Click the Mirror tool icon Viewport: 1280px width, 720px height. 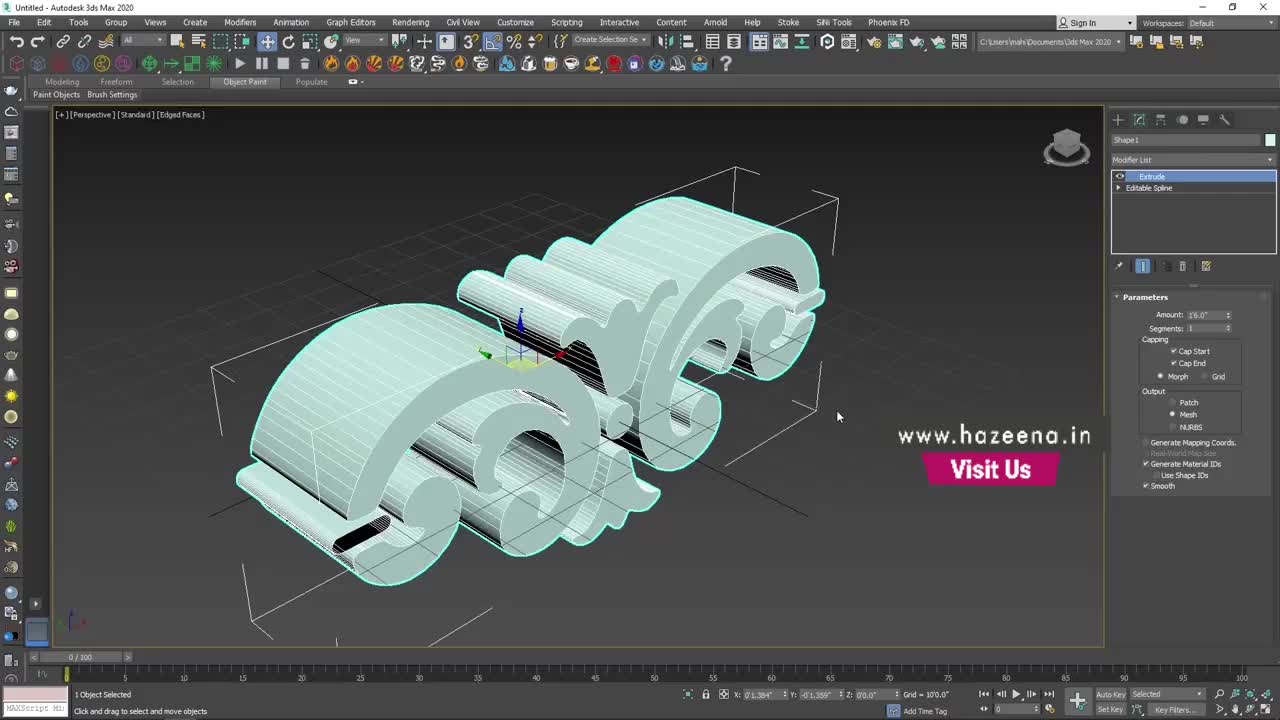pyautogui.click(x=665, y=41)
